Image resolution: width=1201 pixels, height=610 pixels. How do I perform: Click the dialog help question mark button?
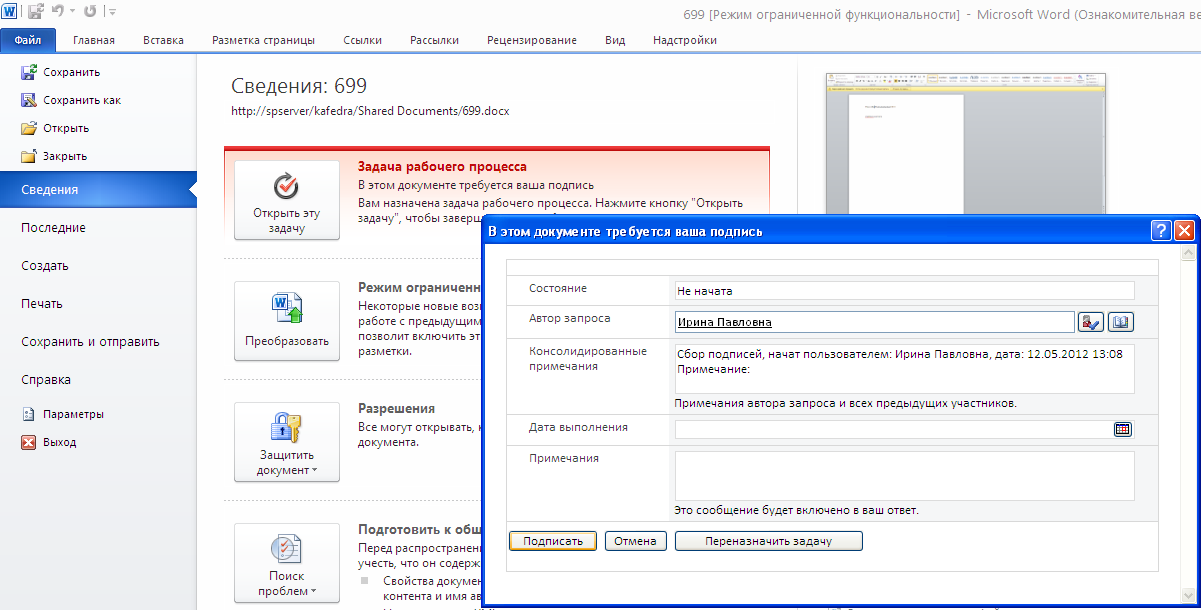click(x=1161, y=231)
